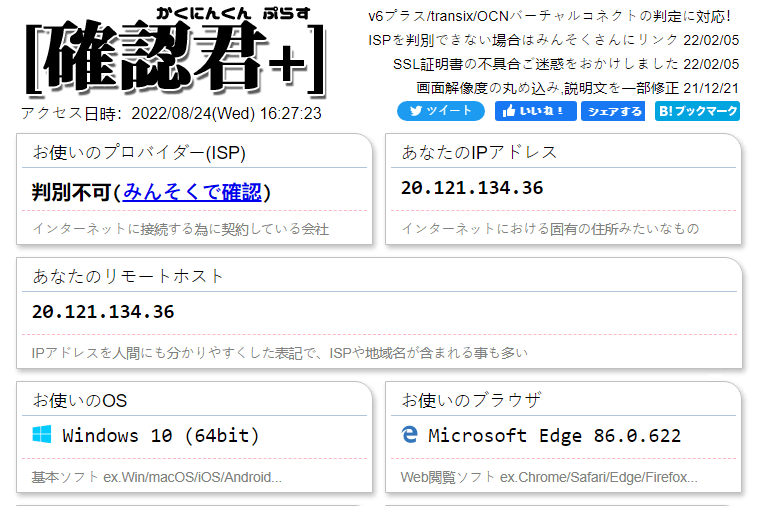The height and width of the screenshot is (506, 771).
Task: Click the v6プラス/transix/OCN news line
Action: [x=549, y=16]
